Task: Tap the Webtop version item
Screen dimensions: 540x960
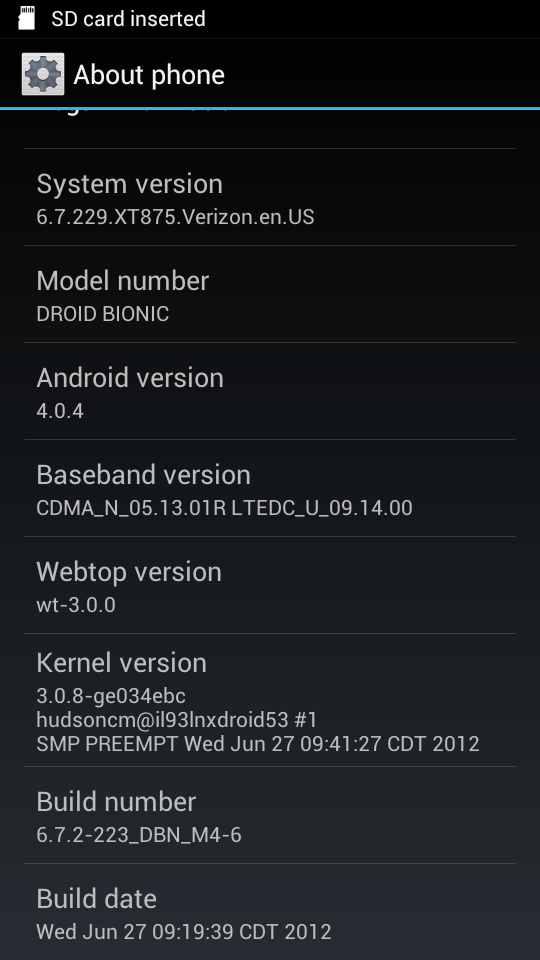Action: (x=270, y=585)
